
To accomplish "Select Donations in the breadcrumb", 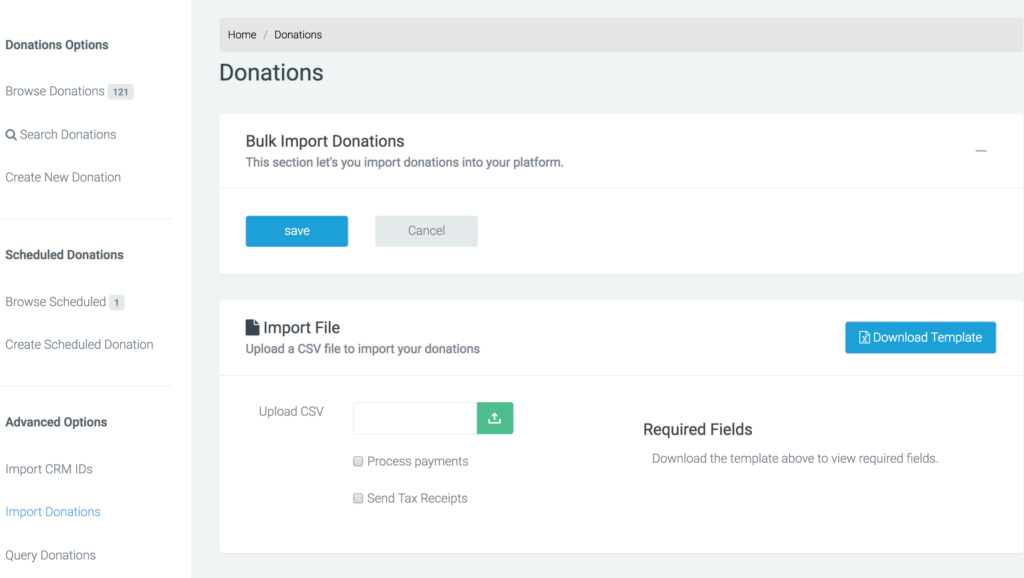I will coord(297,34).
